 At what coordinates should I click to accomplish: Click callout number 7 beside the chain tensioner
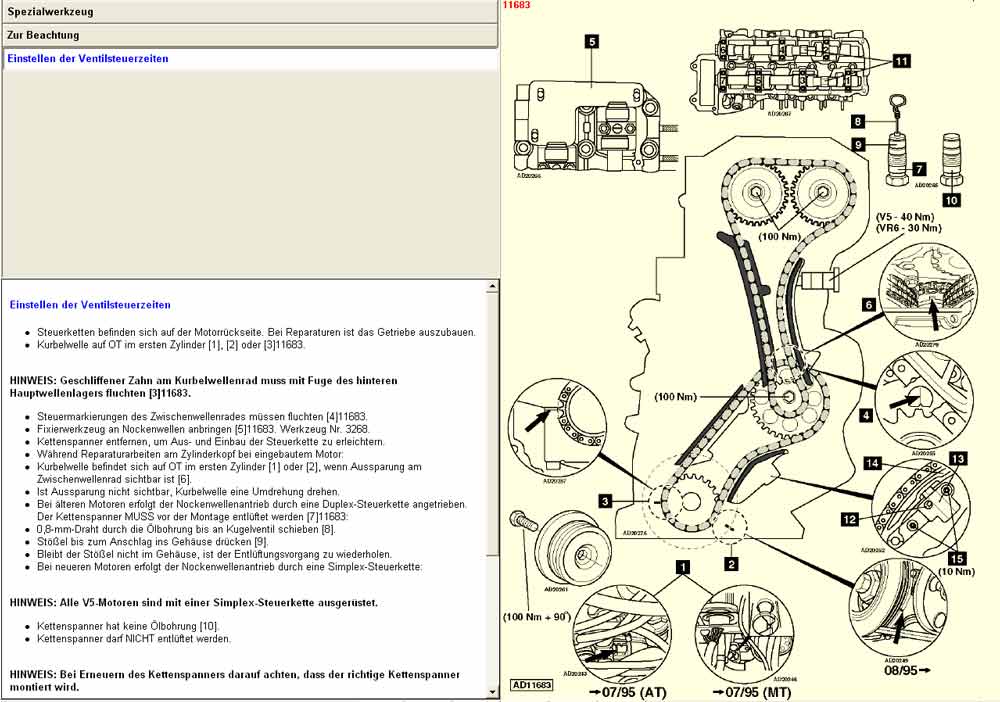(918, 169)
